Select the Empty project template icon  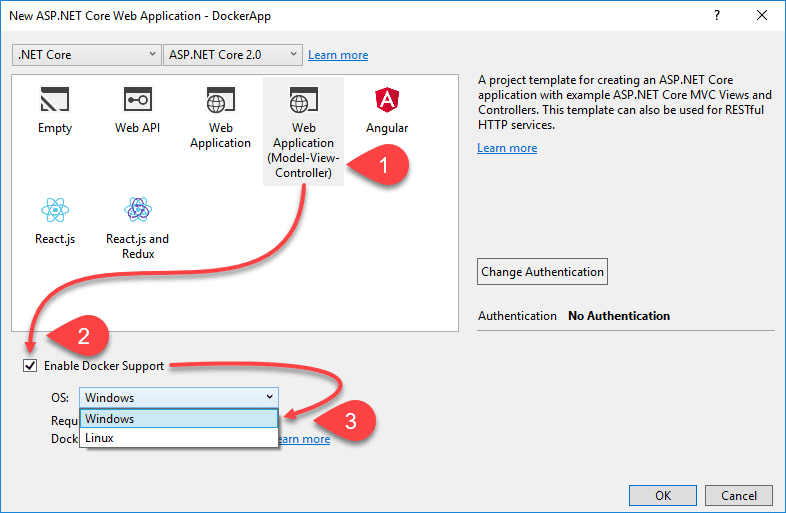pyautogui.click(x=55, y=99)
